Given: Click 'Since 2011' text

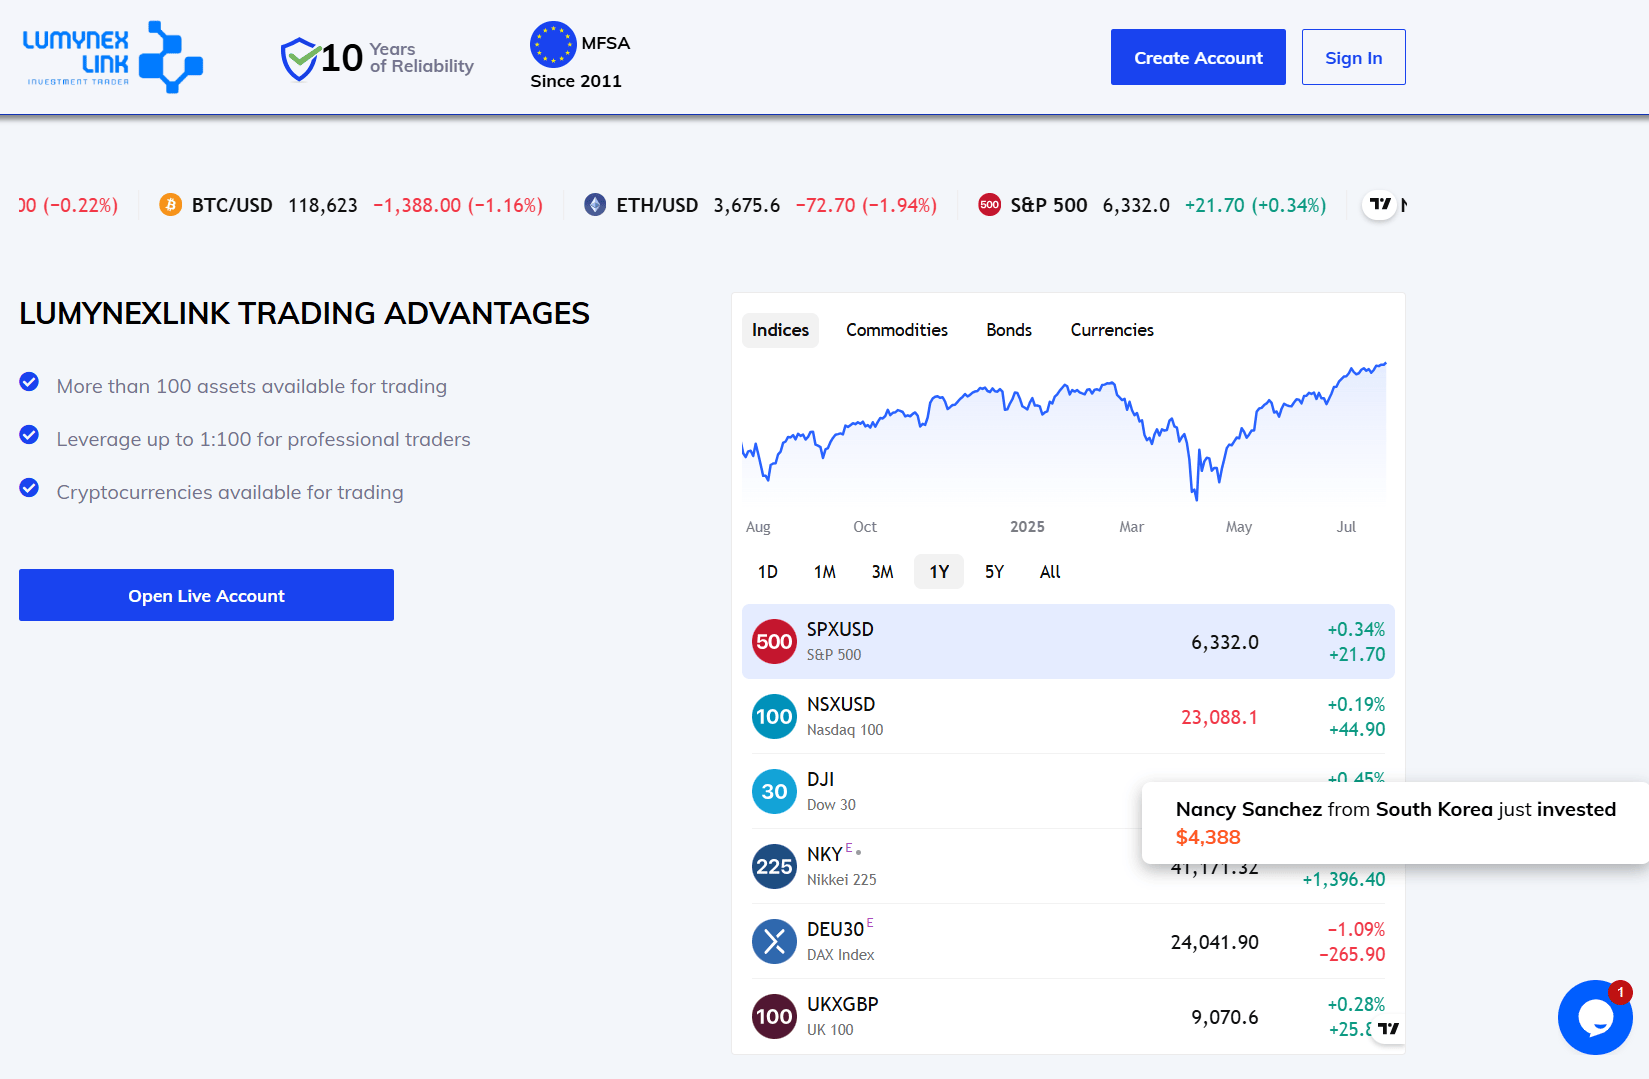Looking at the screenshot, I should click(x=576, y=81).
